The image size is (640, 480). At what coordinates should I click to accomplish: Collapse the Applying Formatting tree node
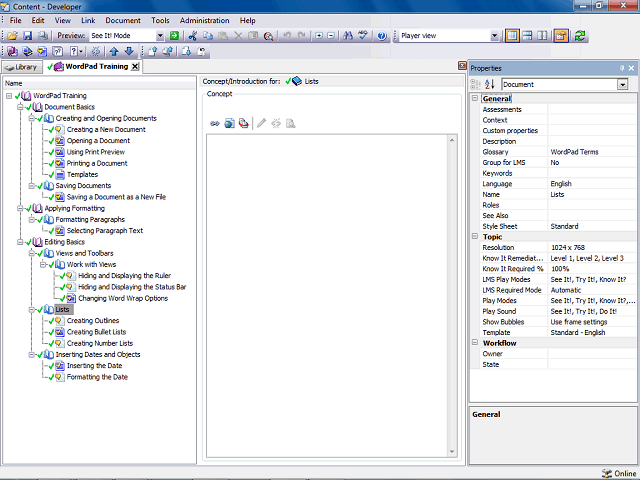[x=20, y=208]
